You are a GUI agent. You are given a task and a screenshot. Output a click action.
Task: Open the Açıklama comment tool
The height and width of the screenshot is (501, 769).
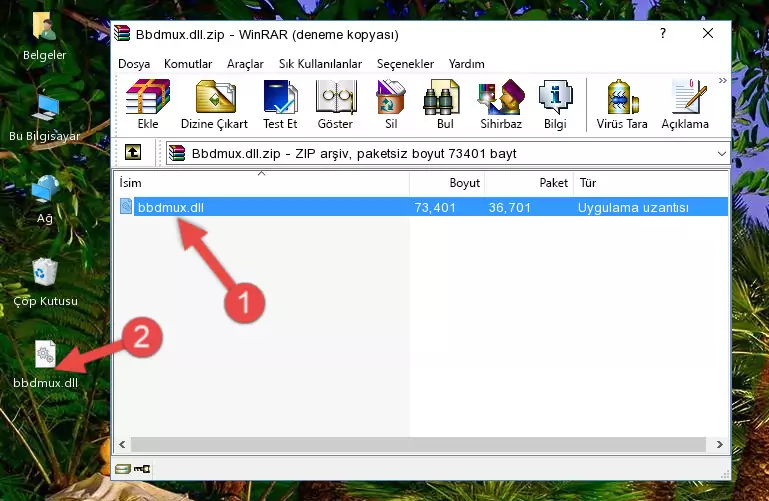[x=685, y=104]
